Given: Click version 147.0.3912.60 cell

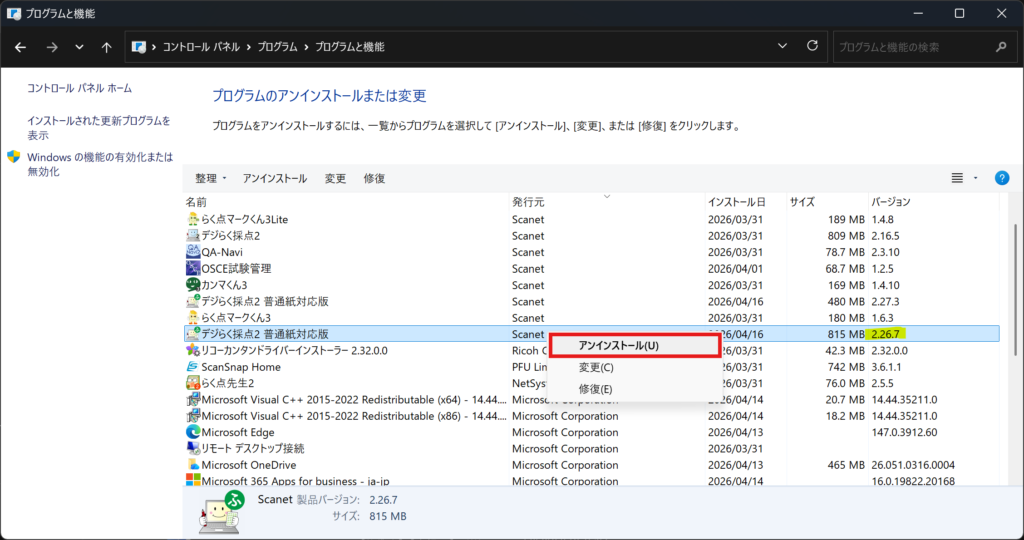Looking at the screenshot, I should 904,432.
